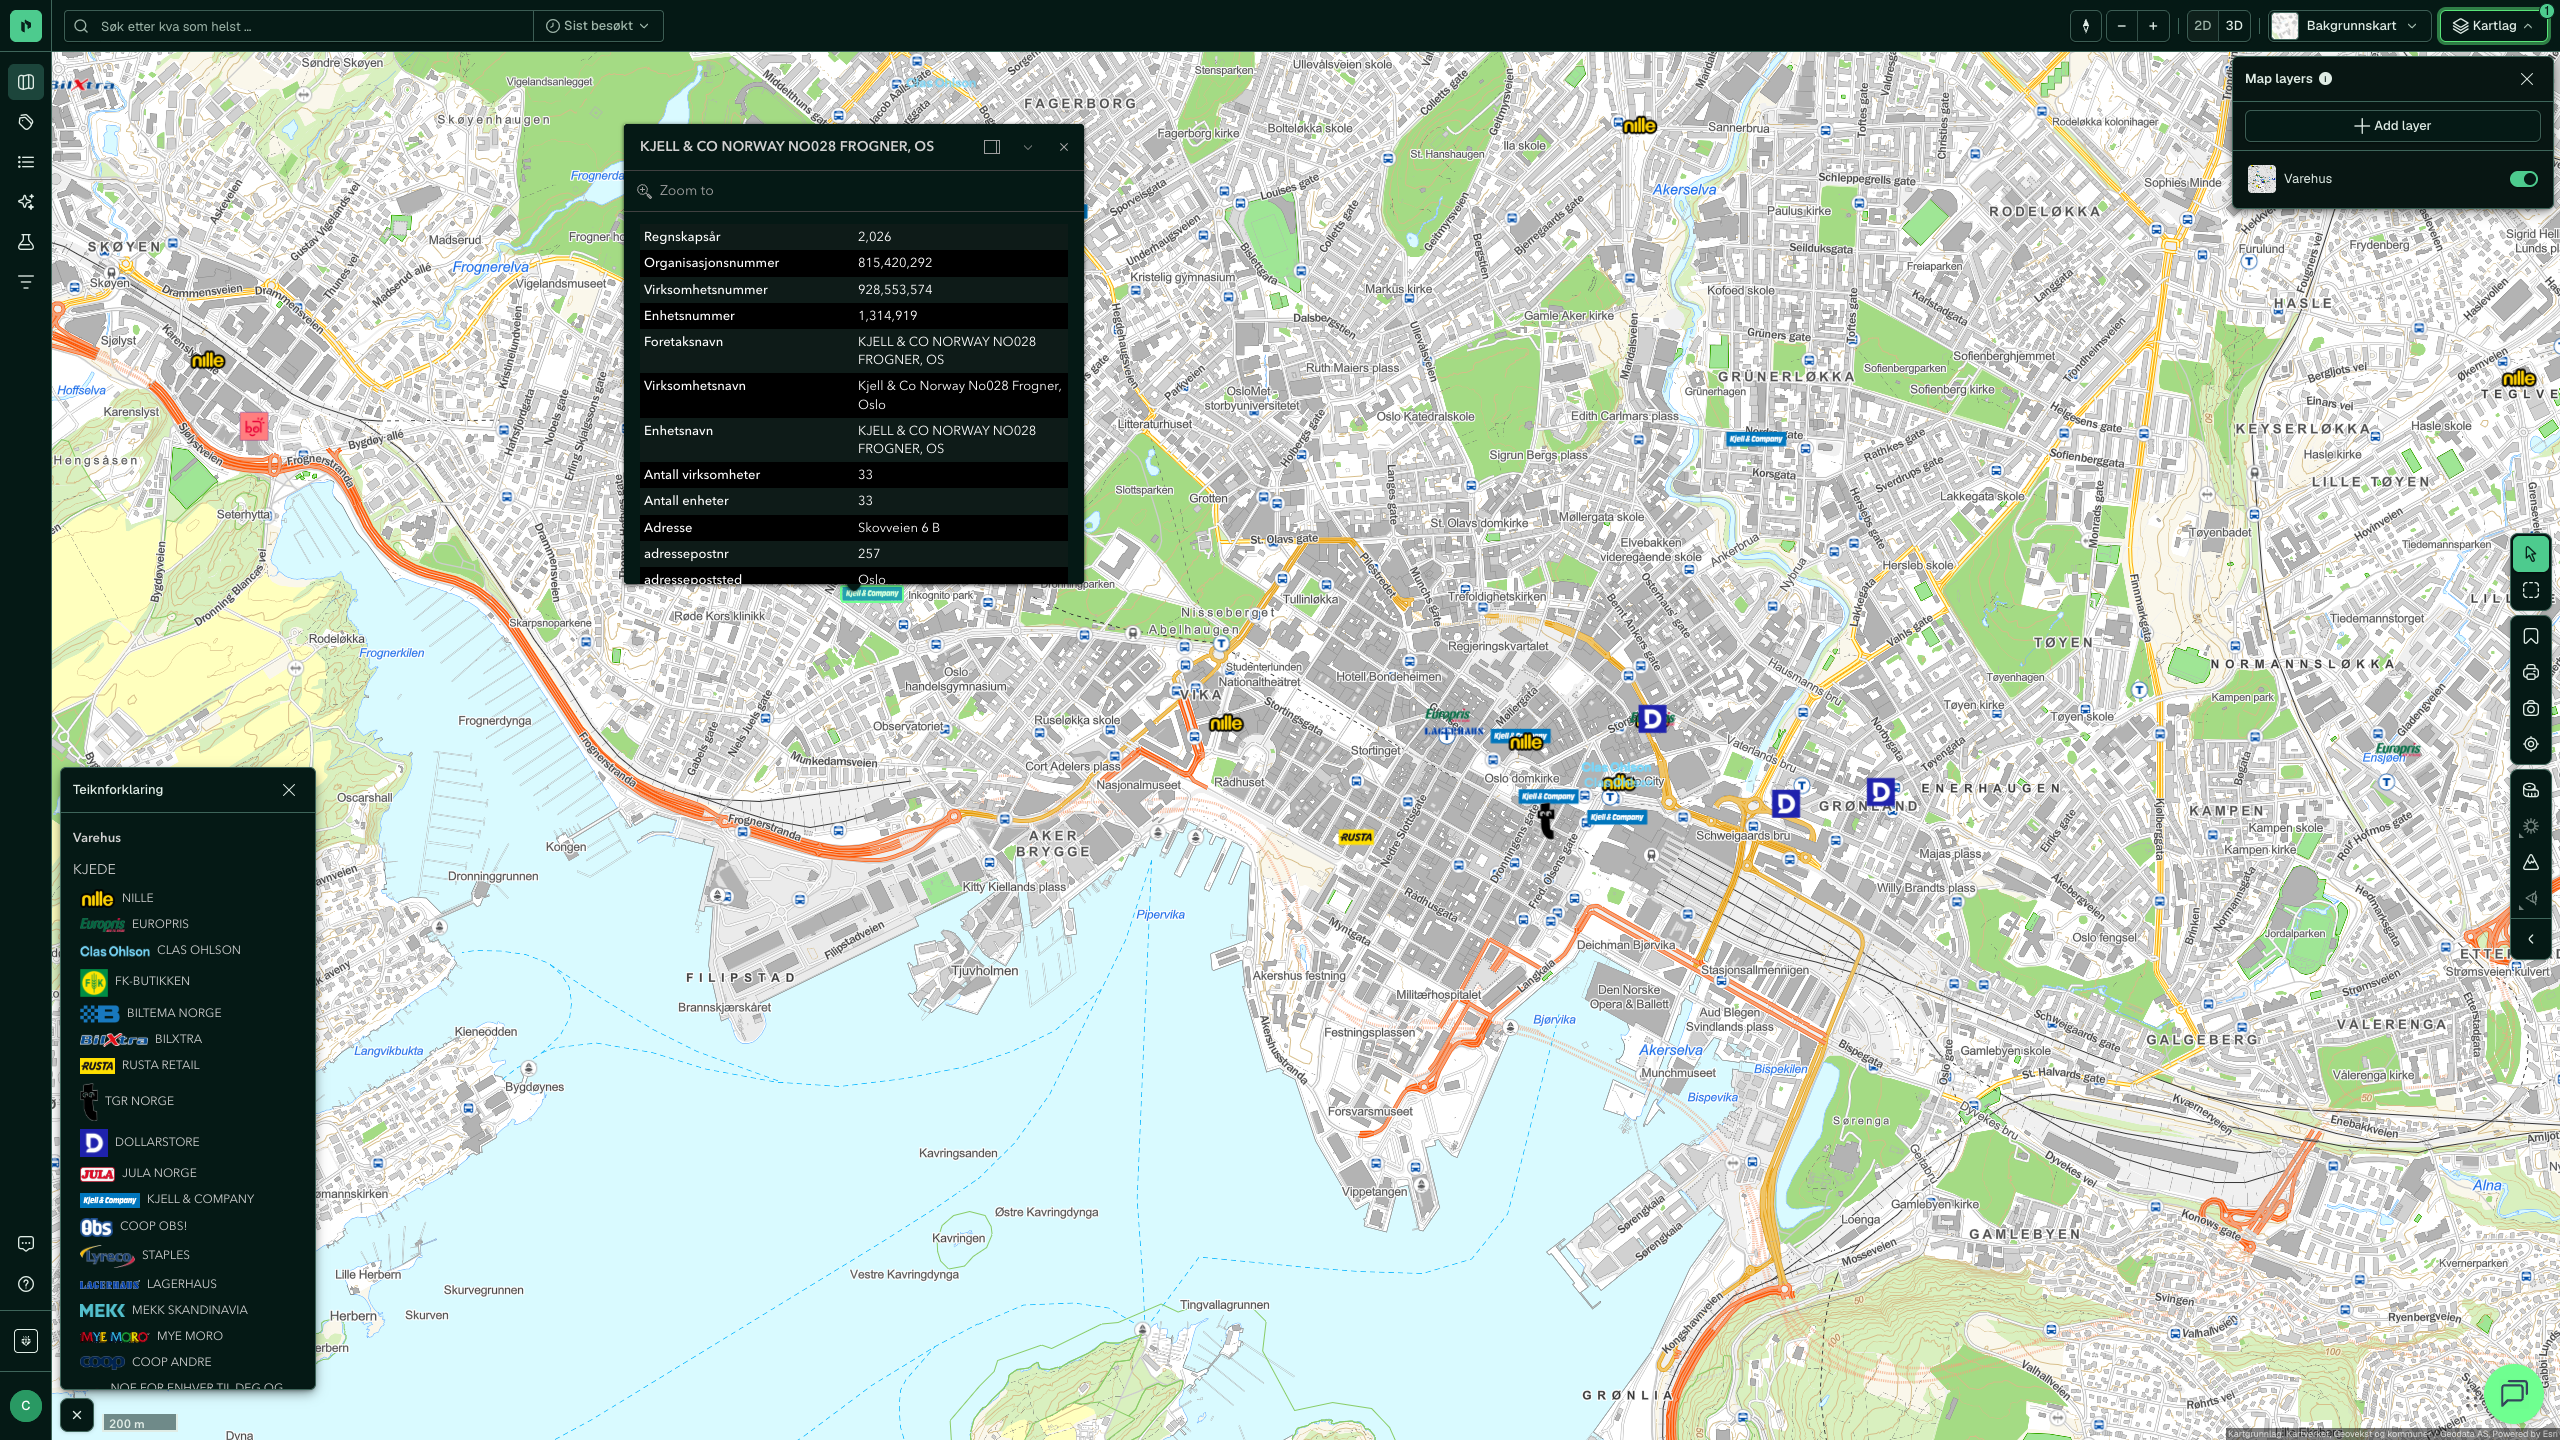
Task: Click the Virksomhetsnummer value 928,553,574
Action: pos(895,290)
